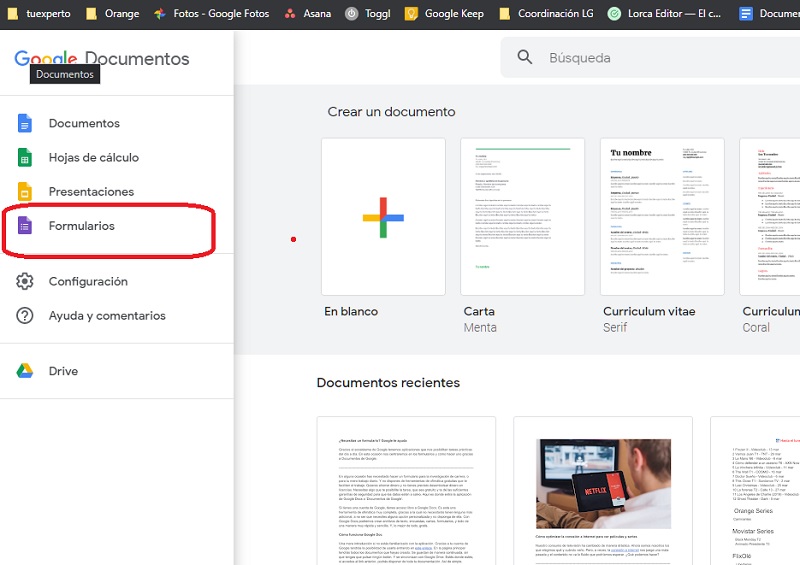Image resolution: width=800 pixels, height=565 pixels.
Task: Choose the Curriculum vitae Serif template
Action: pos(662,217)
